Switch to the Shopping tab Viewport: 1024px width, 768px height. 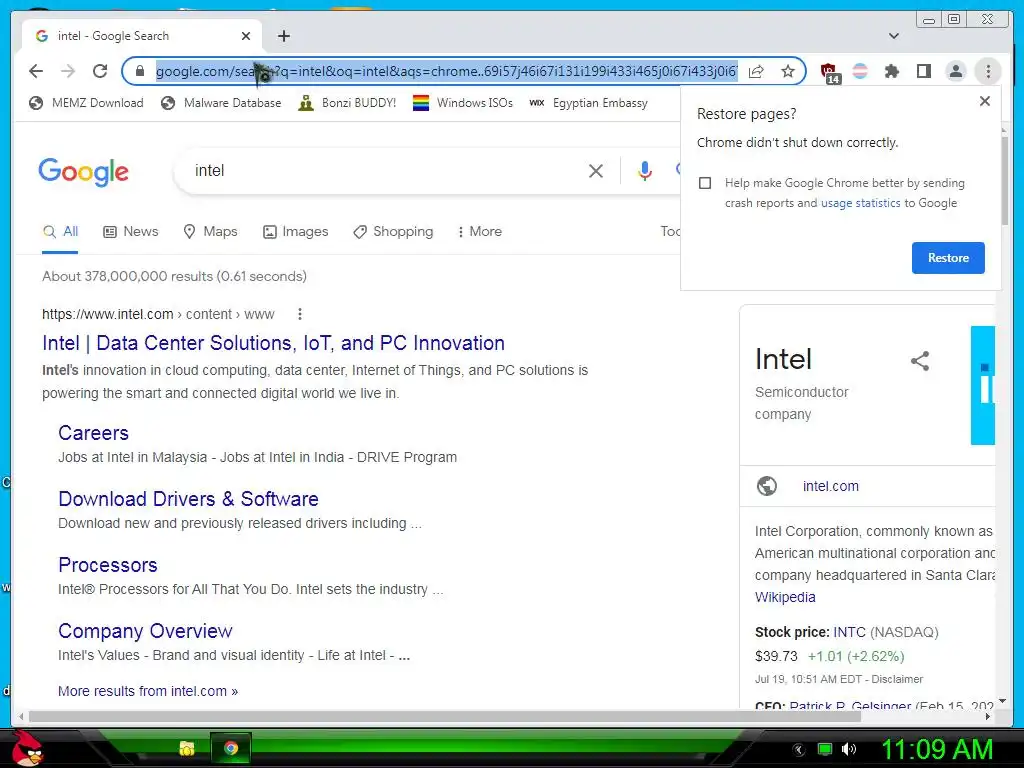393,232
